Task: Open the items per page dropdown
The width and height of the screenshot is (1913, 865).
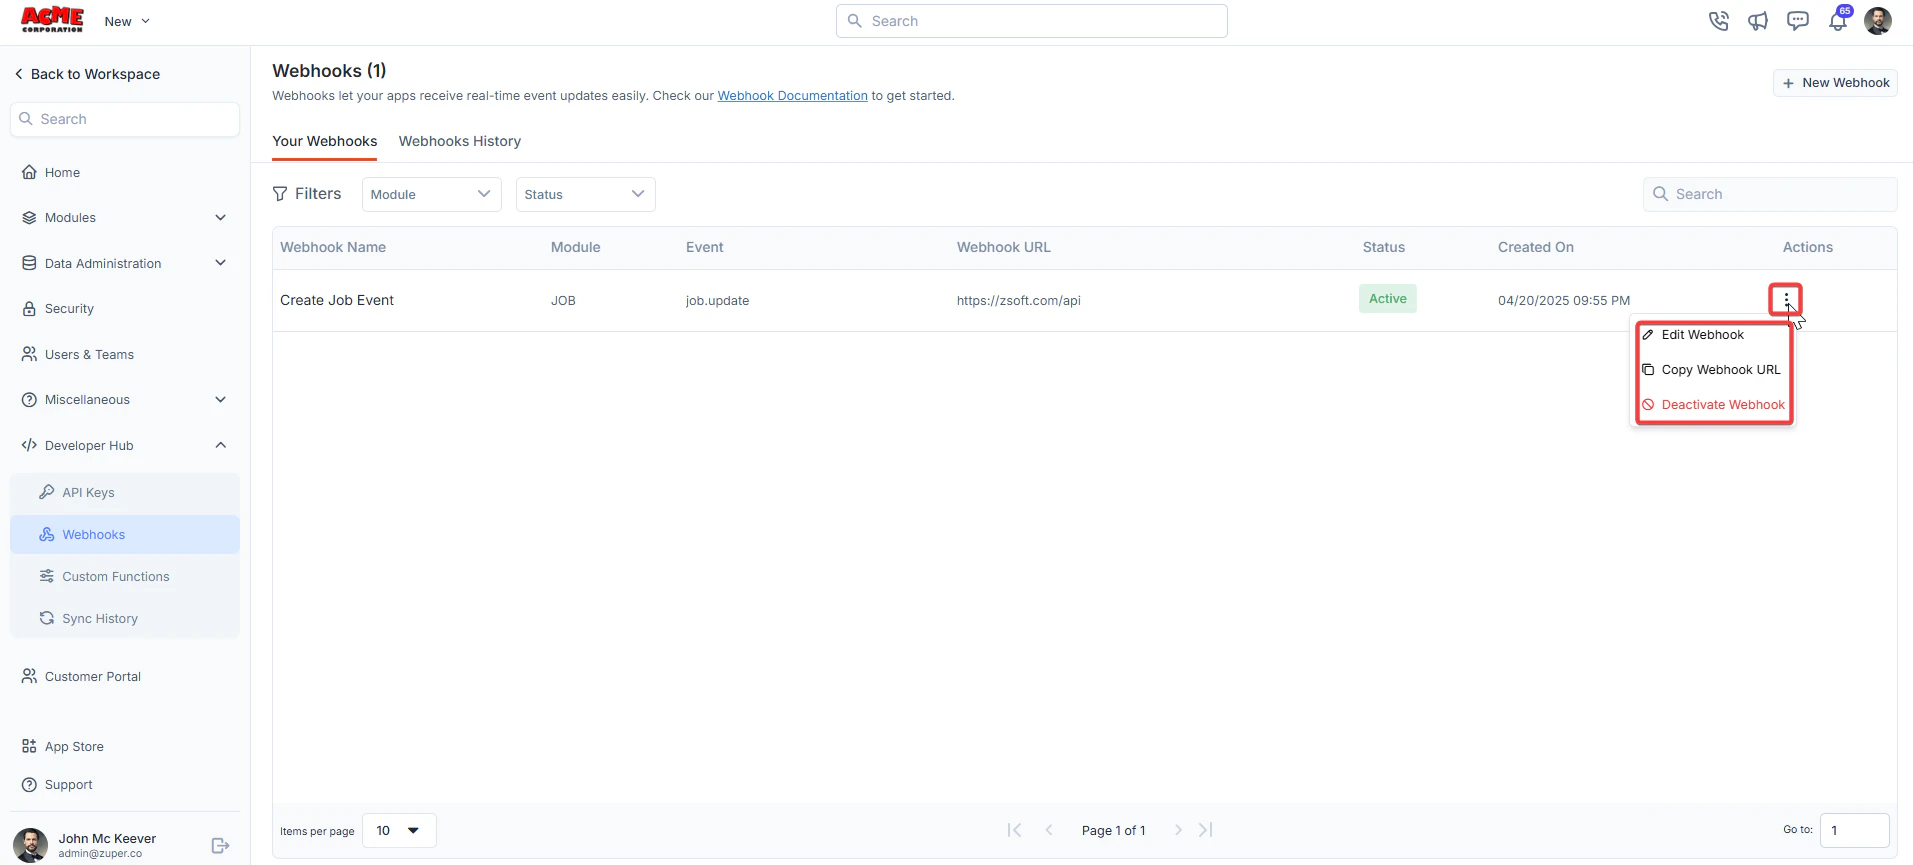Action: [x=399, y=831]
